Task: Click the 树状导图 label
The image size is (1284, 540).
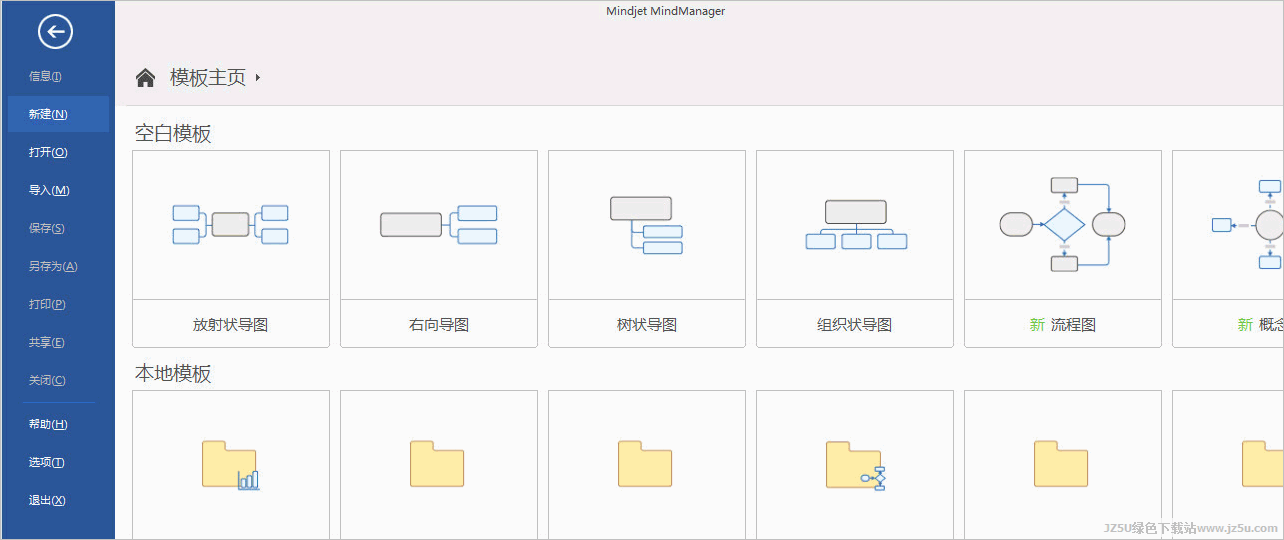Action: 647,324
